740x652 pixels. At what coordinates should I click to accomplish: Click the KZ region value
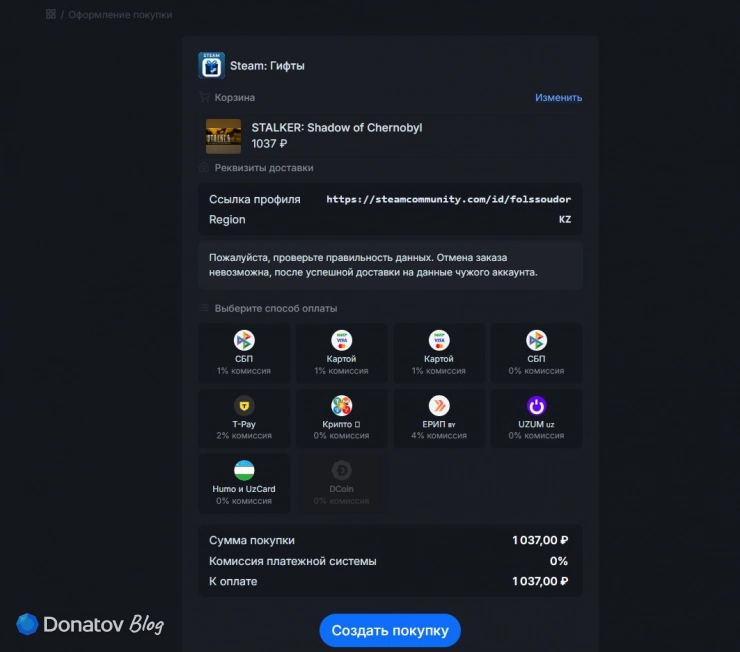point(565,219)
